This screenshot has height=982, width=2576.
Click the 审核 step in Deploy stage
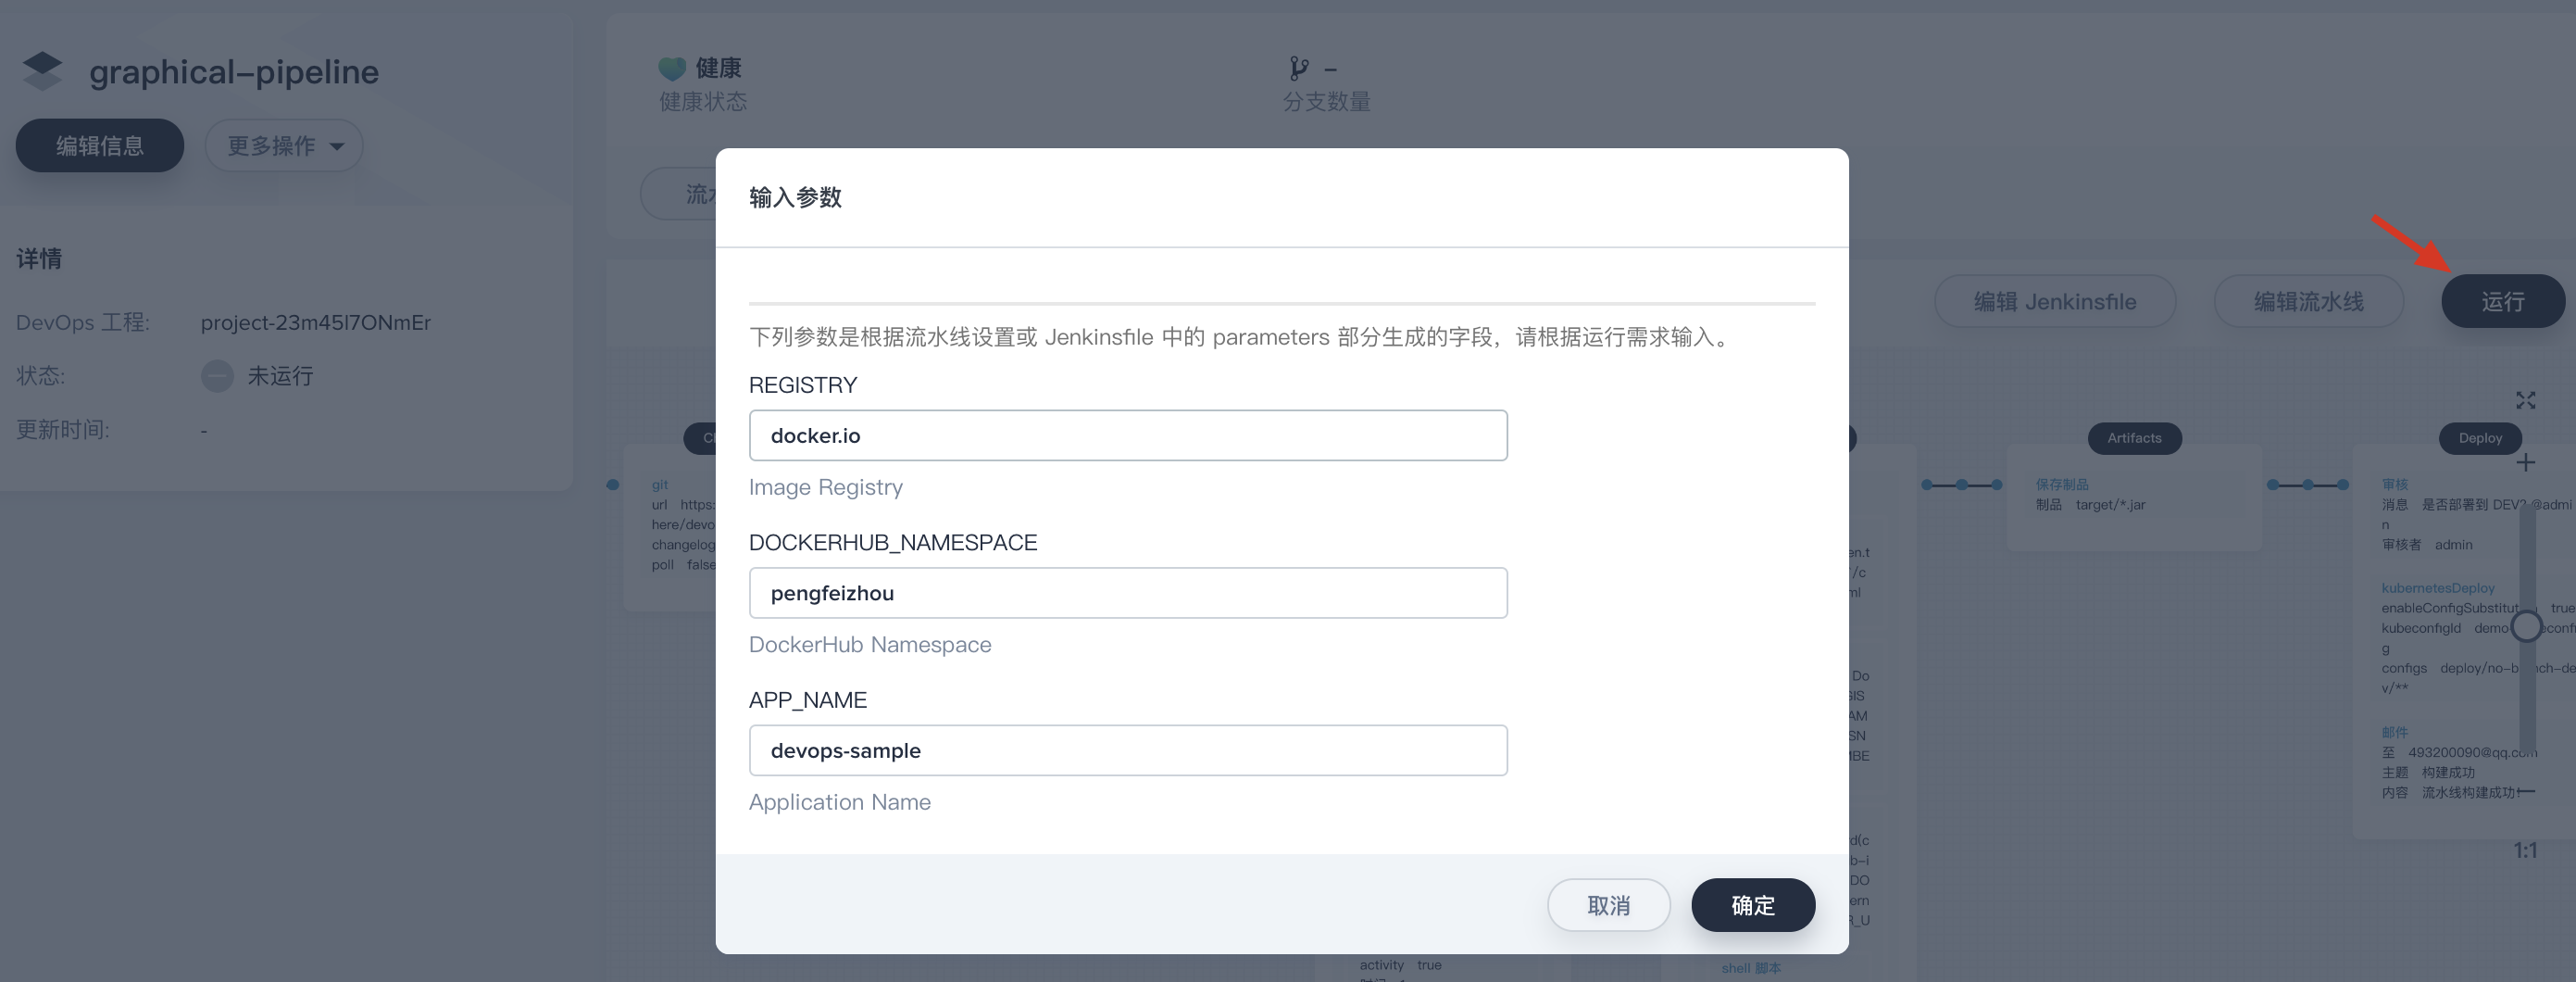point(2394,484)
